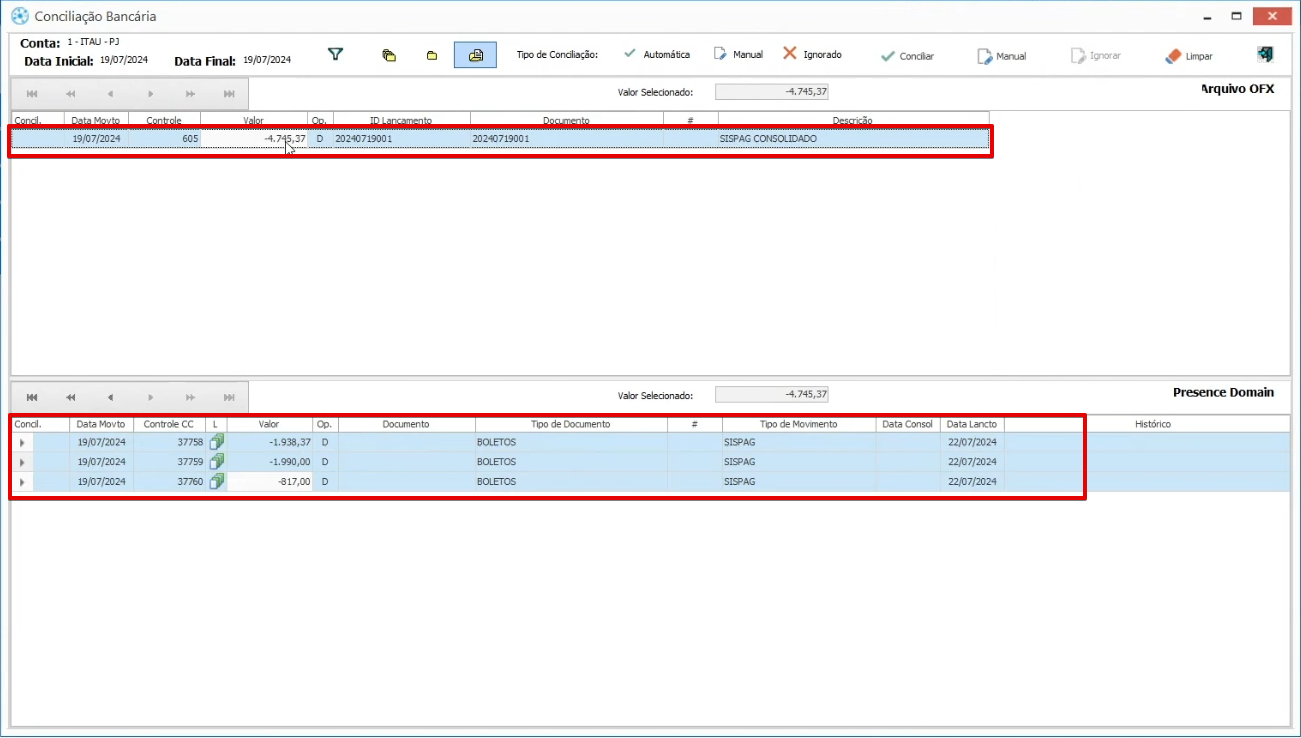
Task: Click the Ignorado red X legend
Action: tap(812, 55)
